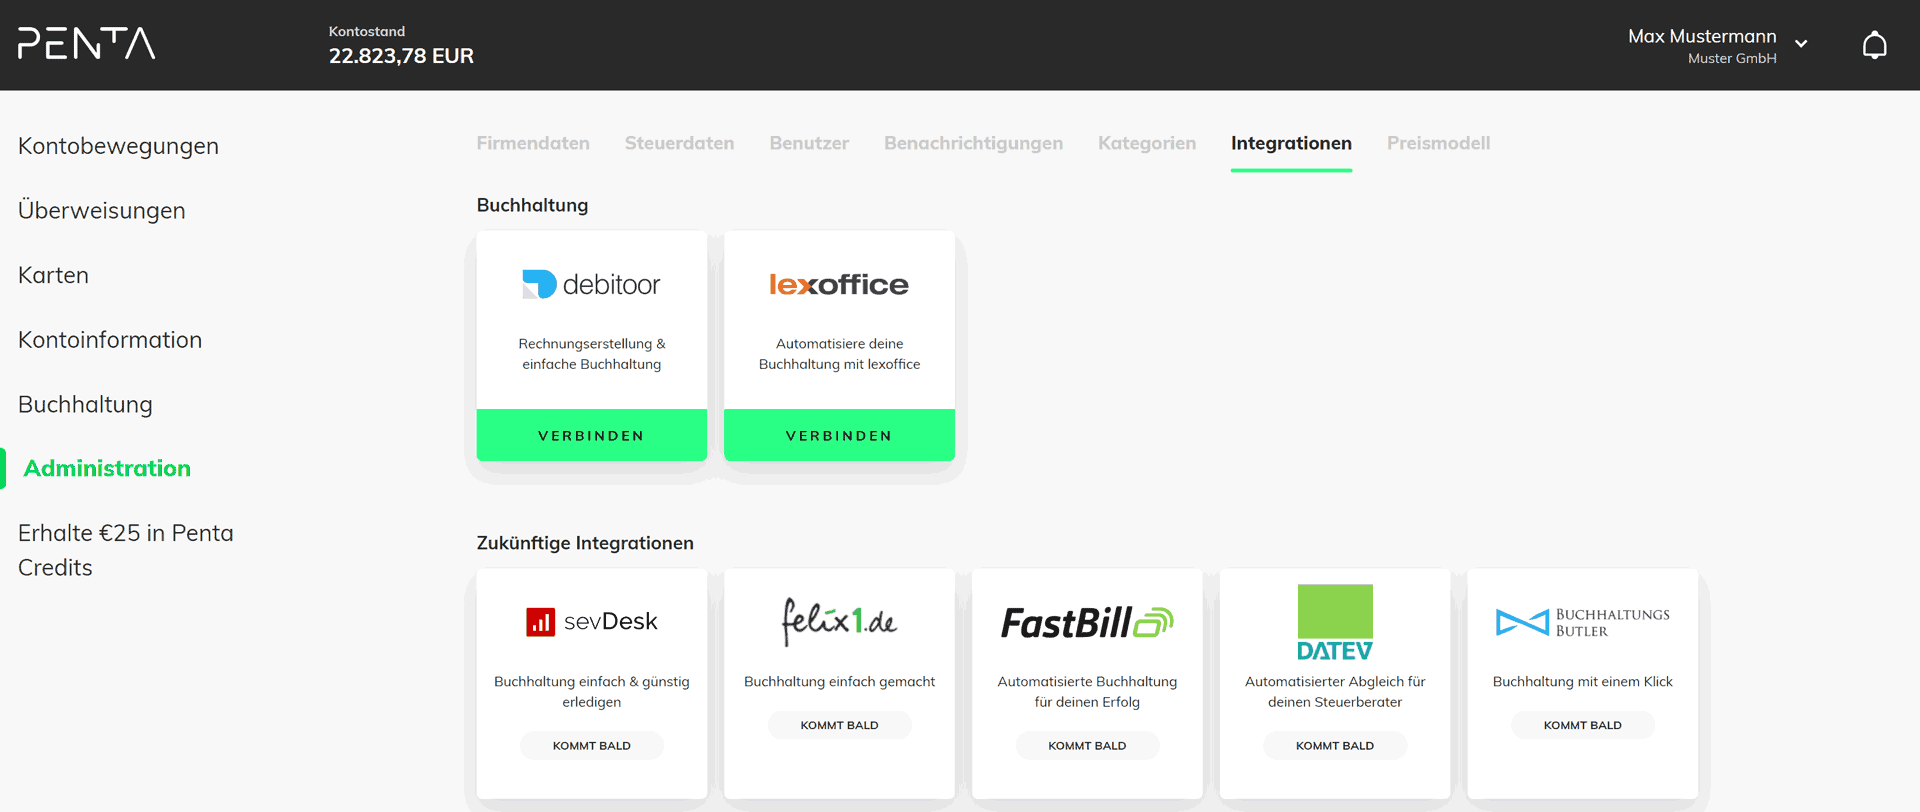
Task: Switch to the Firmendaten tab
Action: pyautogui.click(x=533, y=143)
